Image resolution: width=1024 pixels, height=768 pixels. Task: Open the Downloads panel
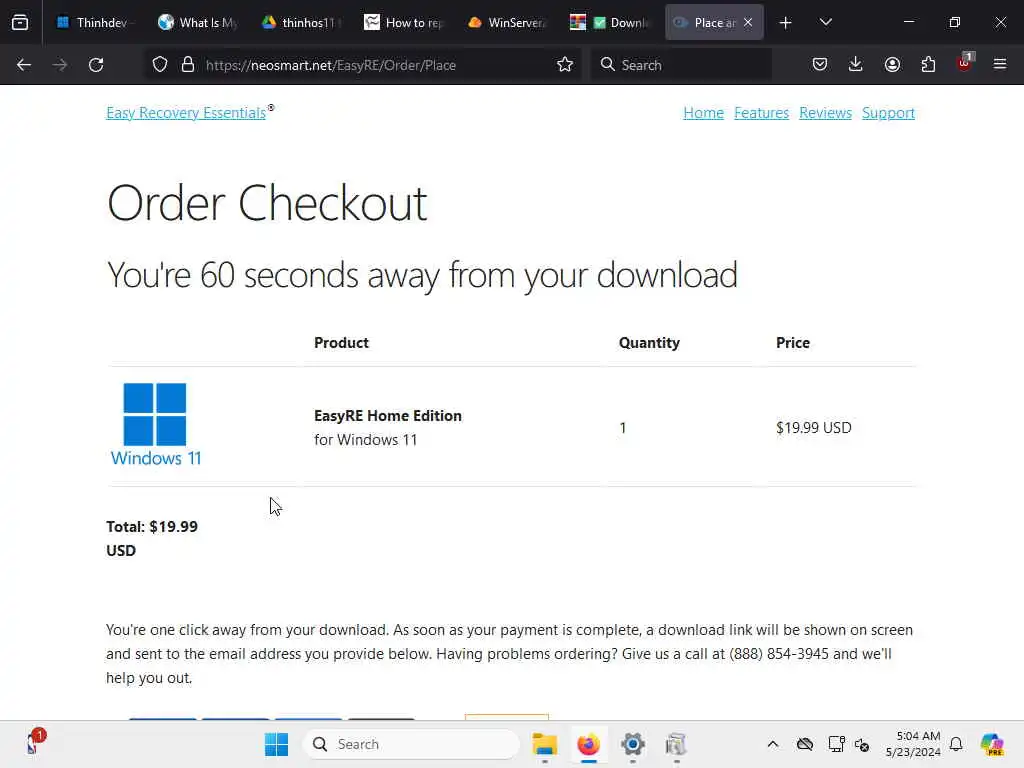pos(856,65)
